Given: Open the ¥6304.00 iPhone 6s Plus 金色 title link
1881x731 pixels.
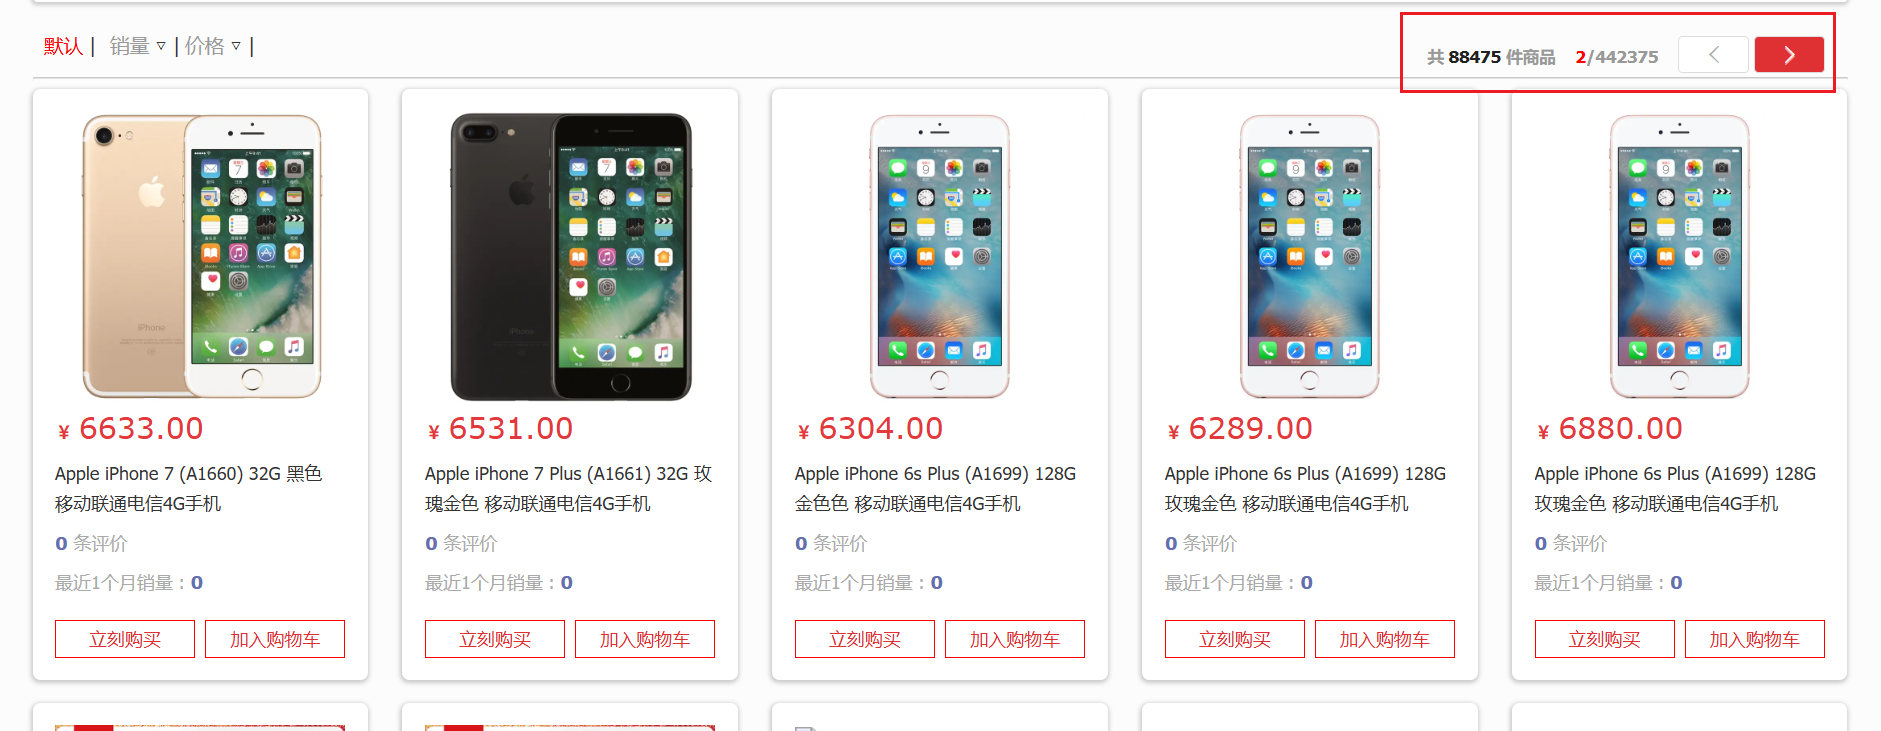Looking at the screenshot, I should click(935, 488).
